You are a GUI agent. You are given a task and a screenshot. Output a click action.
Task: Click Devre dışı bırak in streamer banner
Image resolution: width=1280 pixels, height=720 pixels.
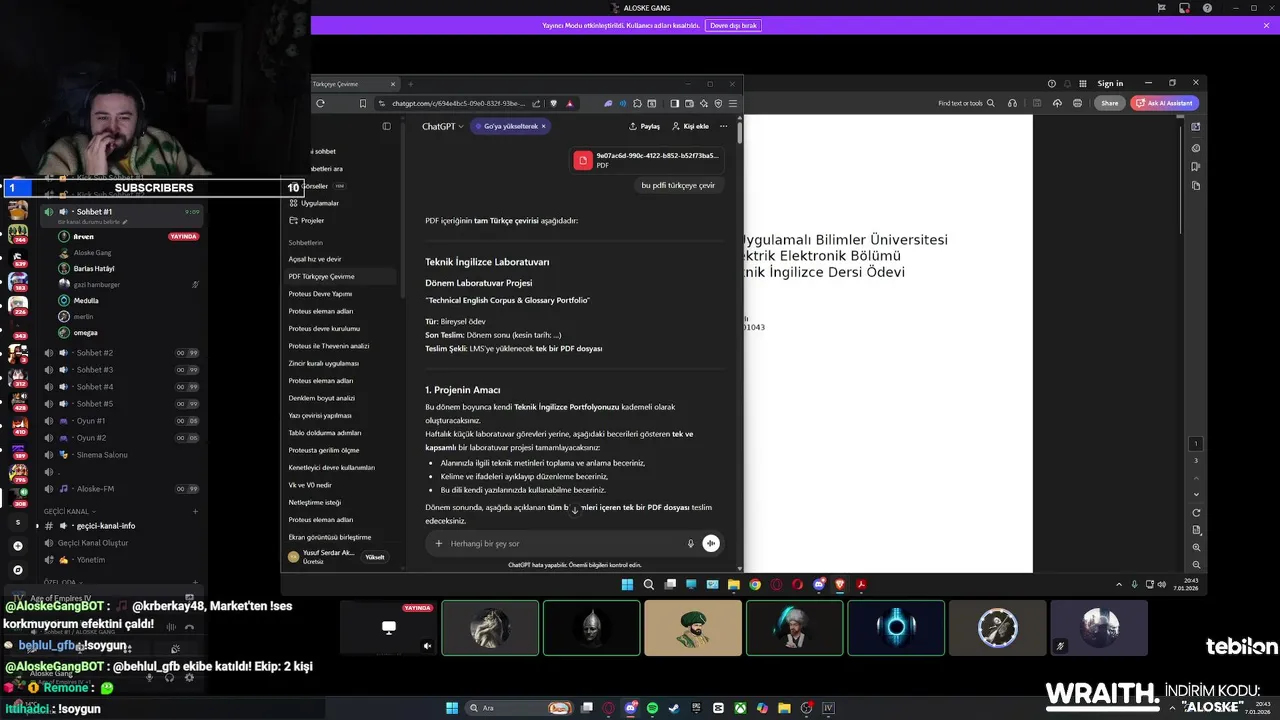click(733, 25)
